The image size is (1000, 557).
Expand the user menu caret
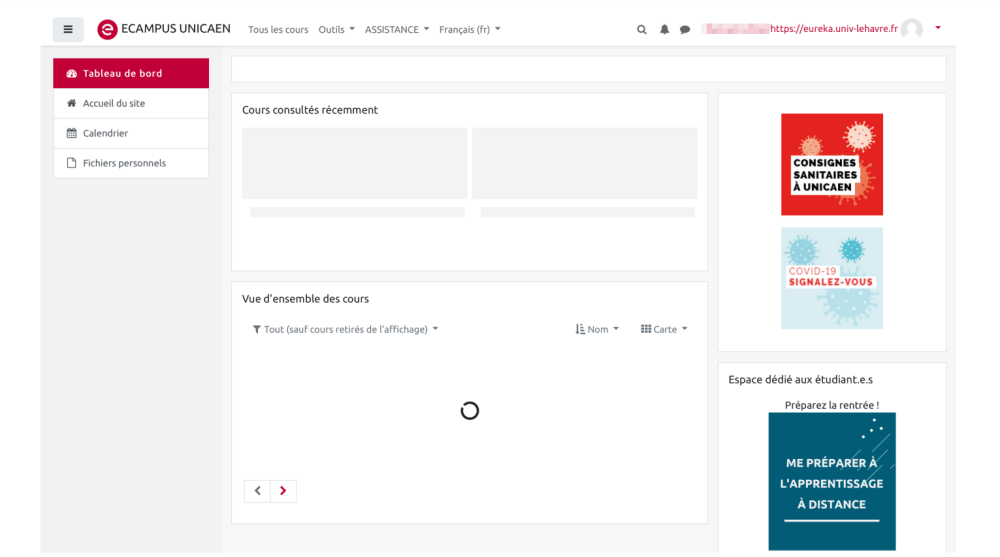[x=938, y=28]
